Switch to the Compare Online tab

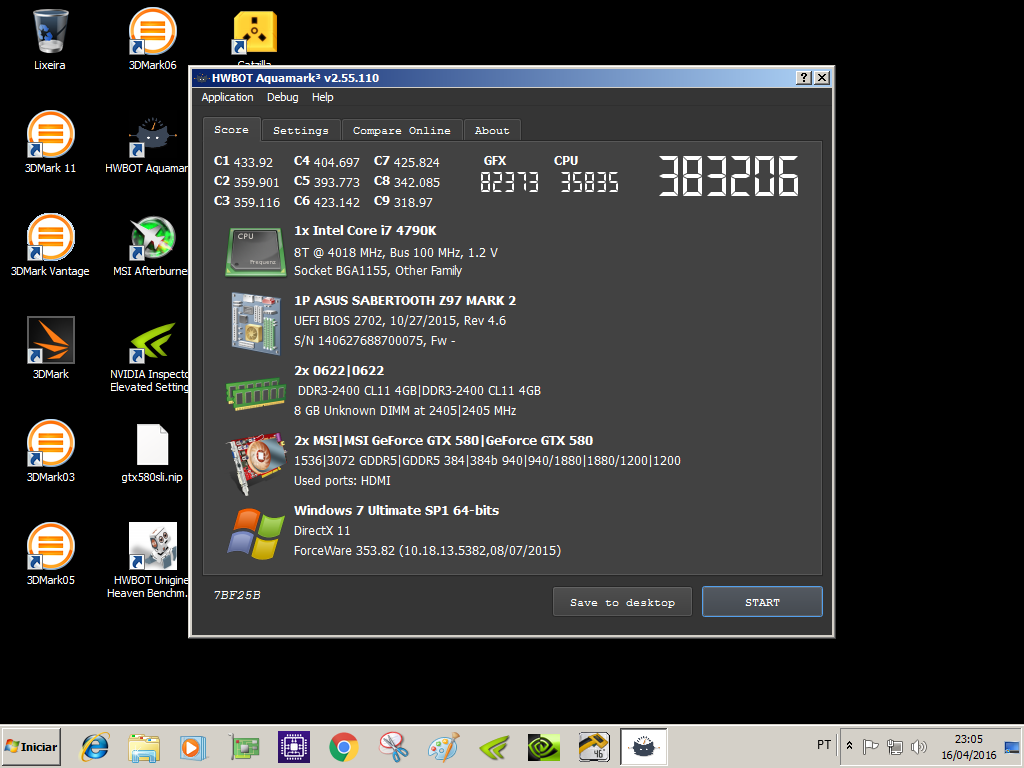click(x=402, y=131)
